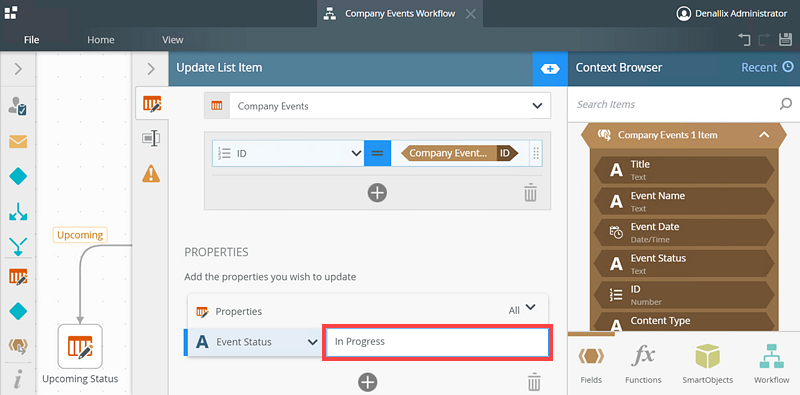Open the app launcher grid icon
800x395 pixels.
(x=11, y=12)
